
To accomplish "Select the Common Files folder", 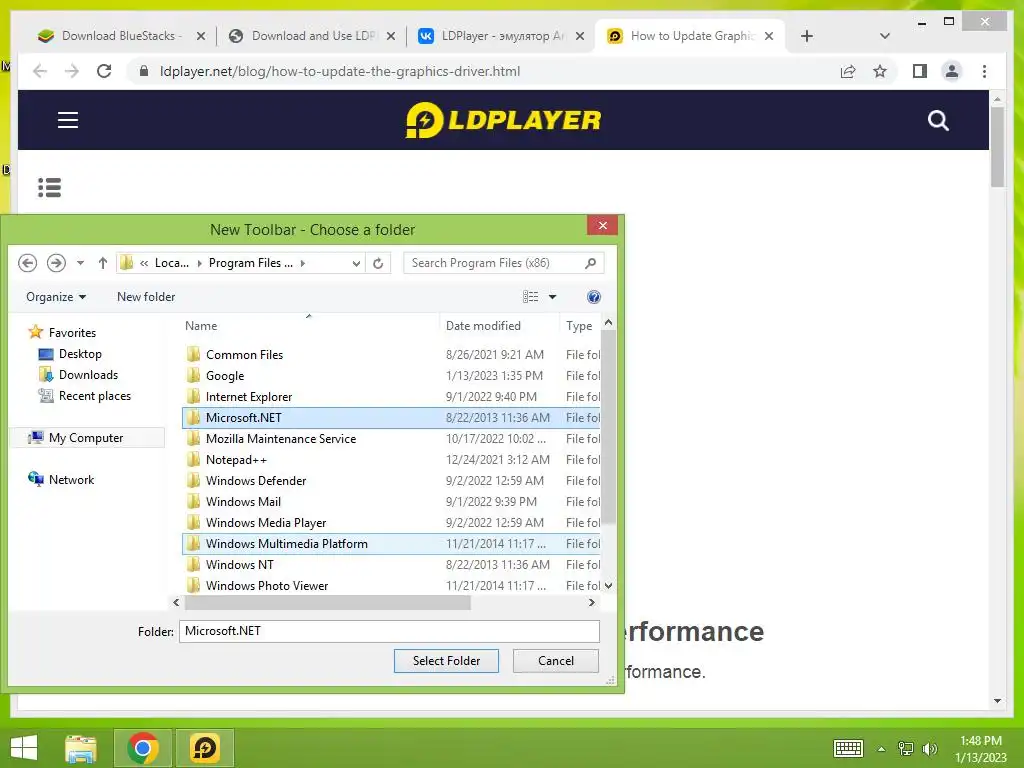I will click(391, 355).
